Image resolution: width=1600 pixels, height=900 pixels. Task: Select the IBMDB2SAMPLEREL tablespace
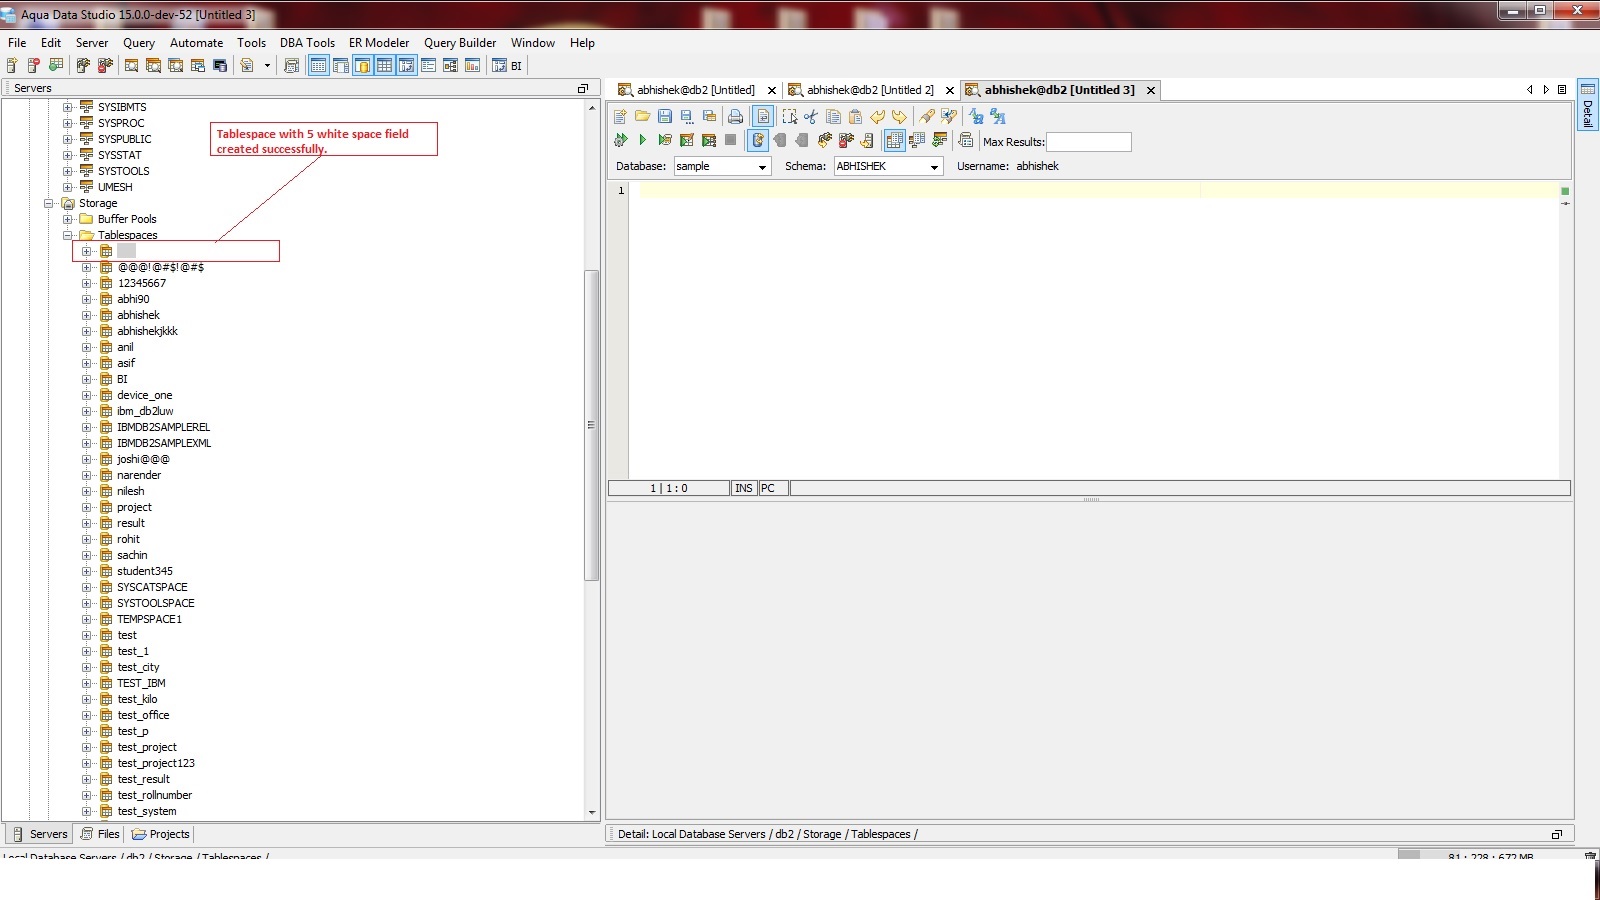[x=163, y=428]
